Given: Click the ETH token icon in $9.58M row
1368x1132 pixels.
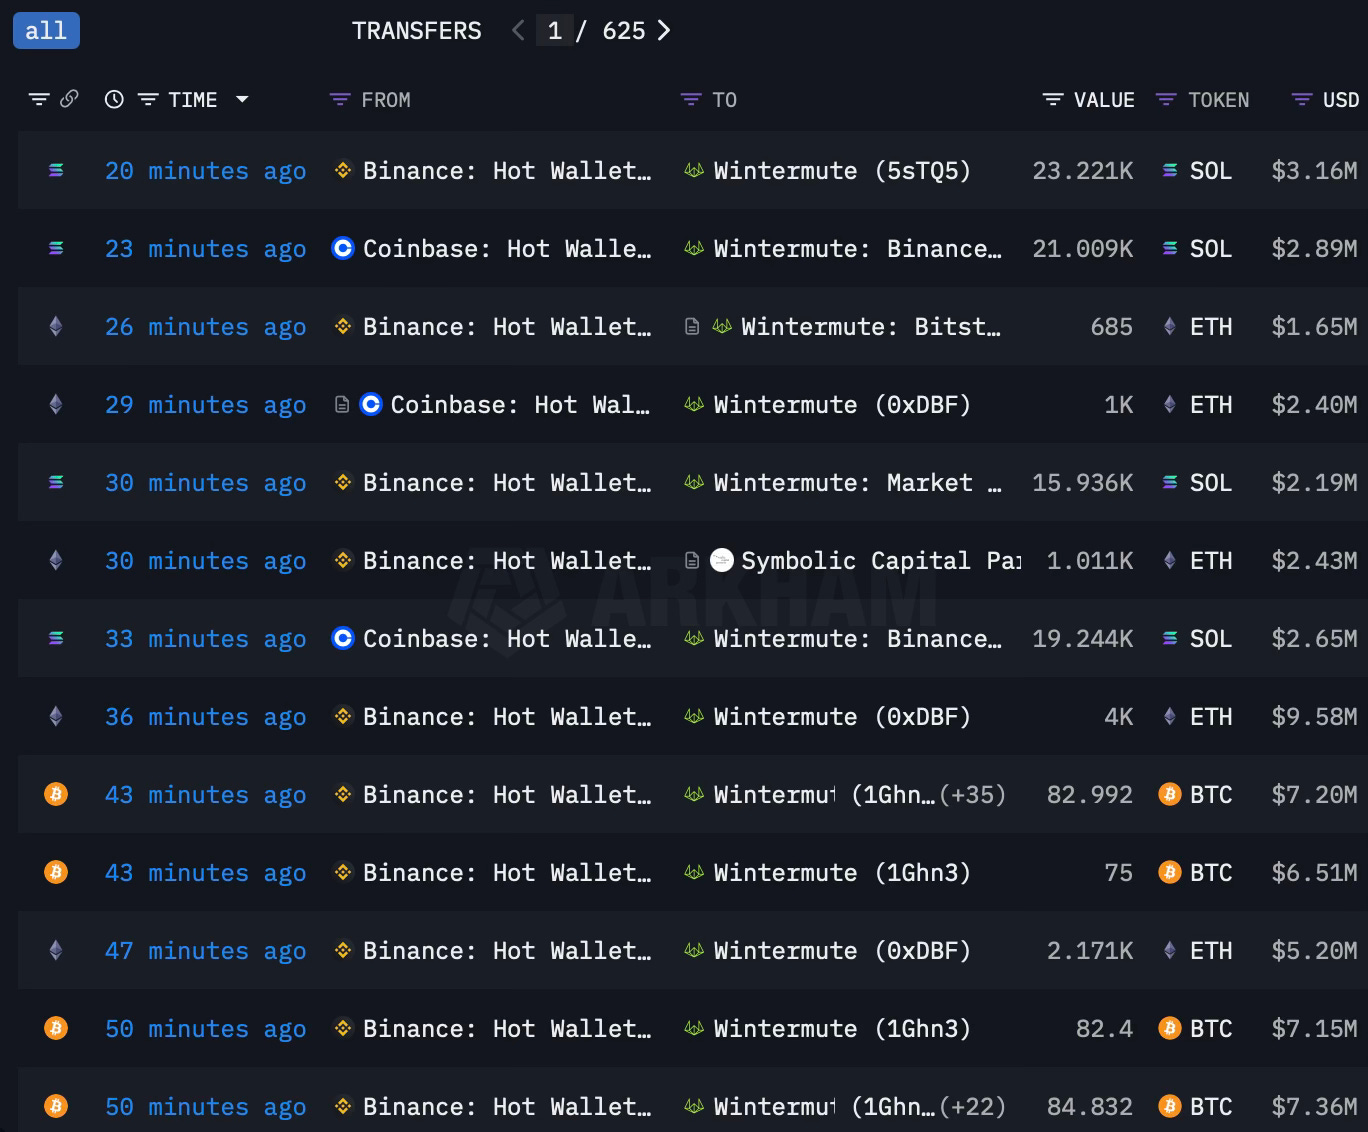Looking at the screenshot, I should click(1169, 717).
